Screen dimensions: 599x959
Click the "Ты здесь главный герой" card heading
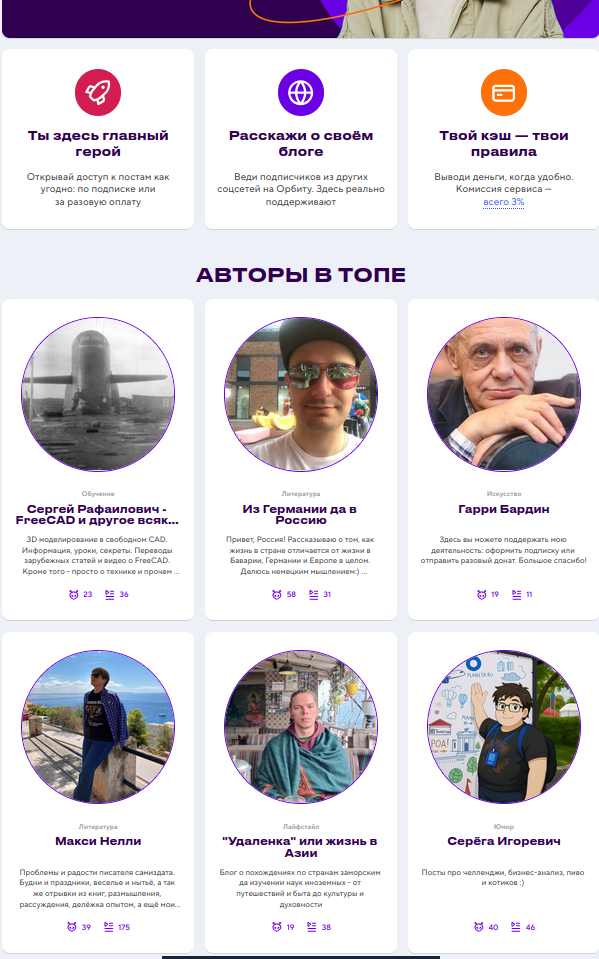98,144
